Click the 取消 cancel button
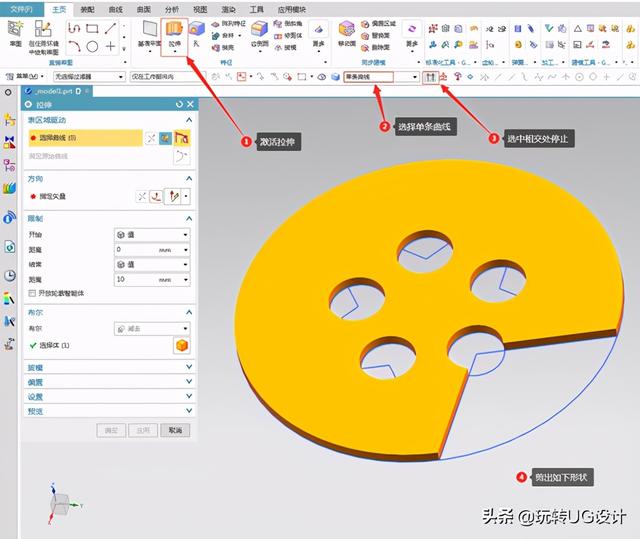This screenshot has height=539, width=640. tap(175, 430)
